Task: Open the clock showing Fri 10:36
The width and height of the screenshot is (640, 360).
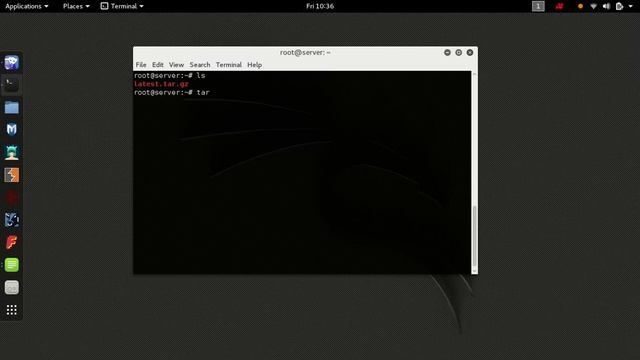Action: pos(320,6)
